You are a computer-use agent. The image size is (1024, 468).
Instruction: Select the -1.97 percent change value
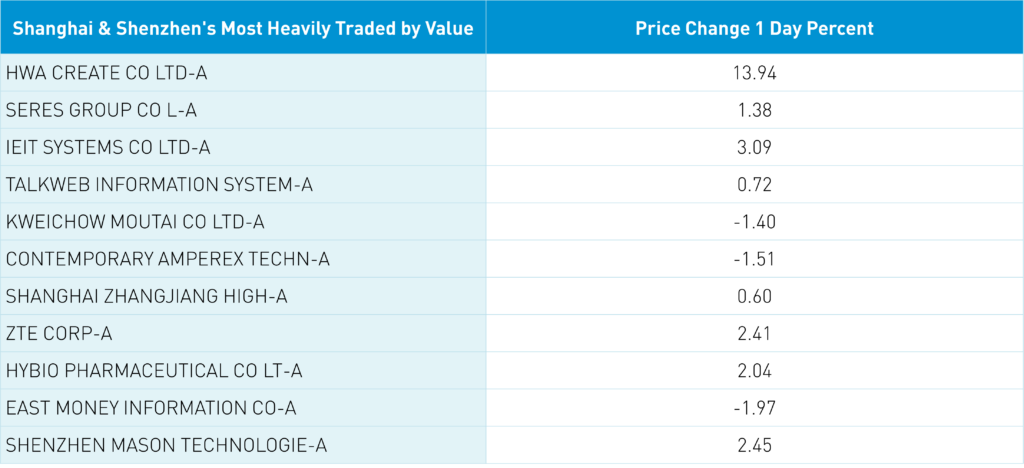[754, 408]
